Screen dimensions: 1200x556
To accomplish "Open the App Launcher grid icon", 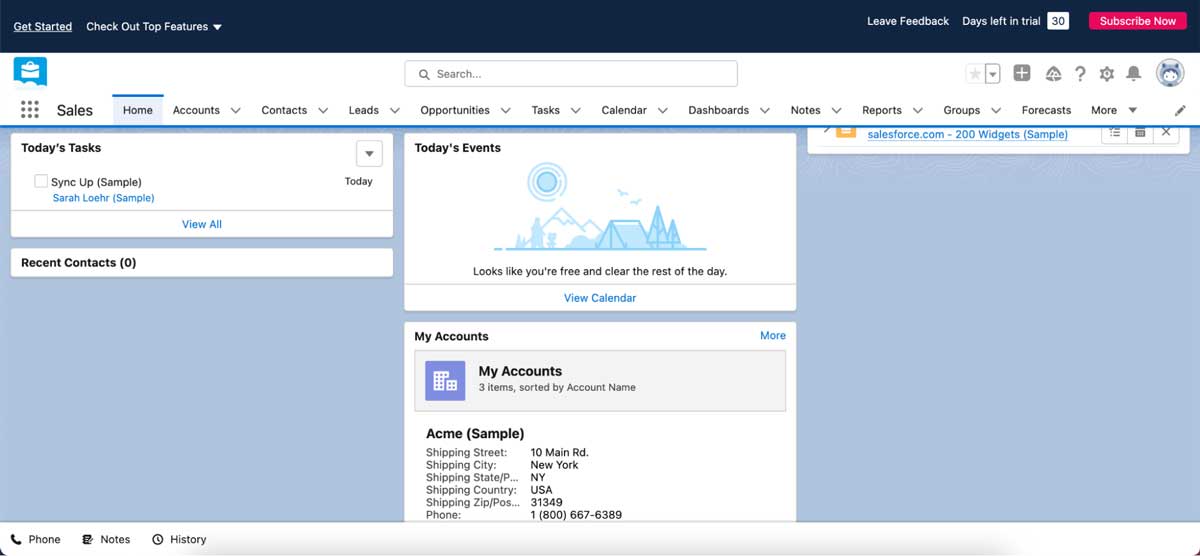I will (x=30, y=110).
